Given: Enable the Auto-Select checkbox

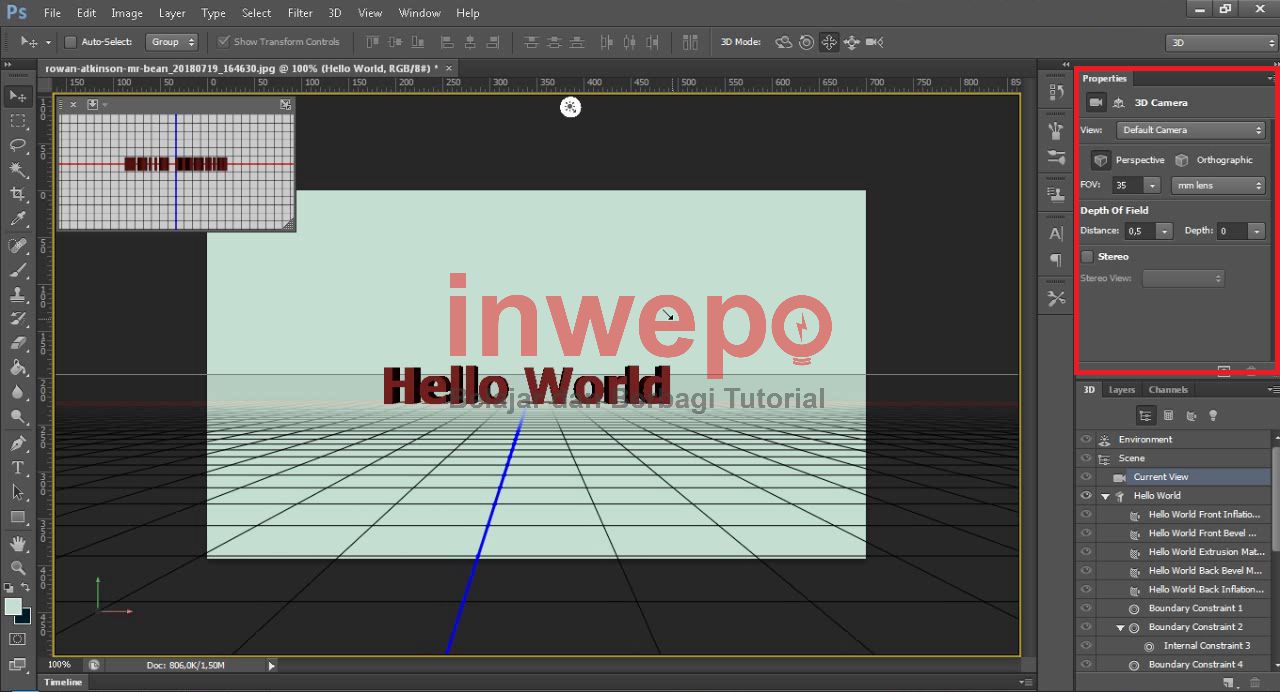Looking at the screenshot, I should click(x=70, y=42).
